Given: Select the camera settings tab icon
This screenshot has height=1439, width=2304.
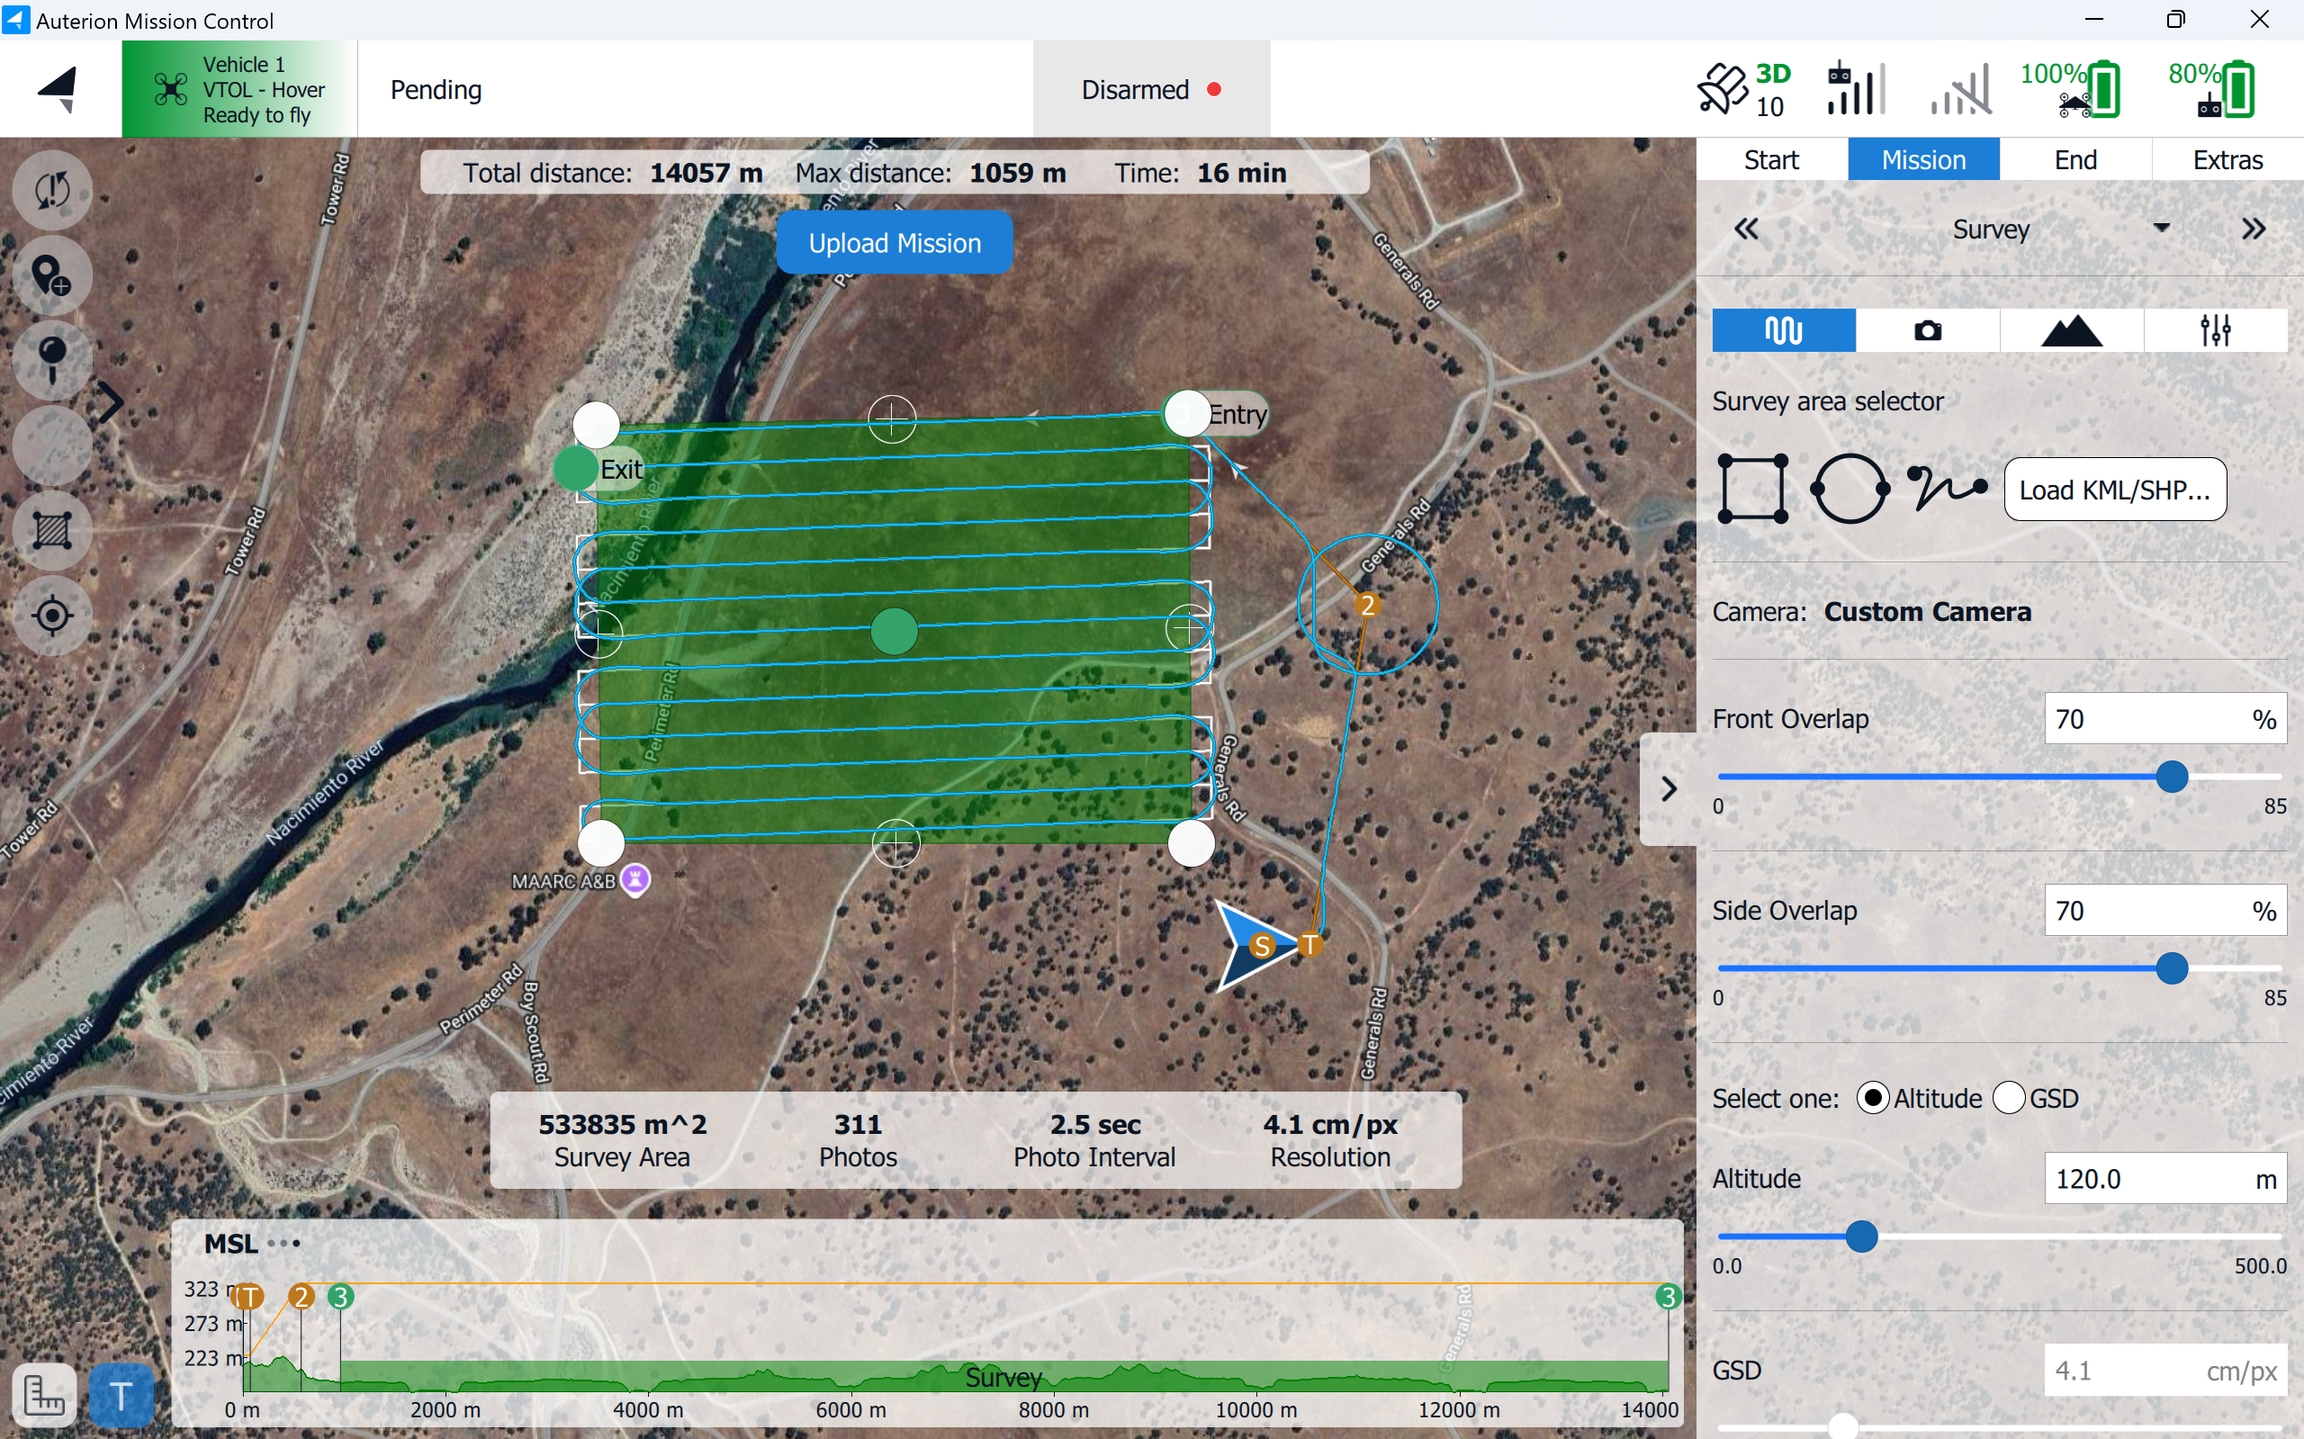Looking at the screenshot, I should (1927, 331).
